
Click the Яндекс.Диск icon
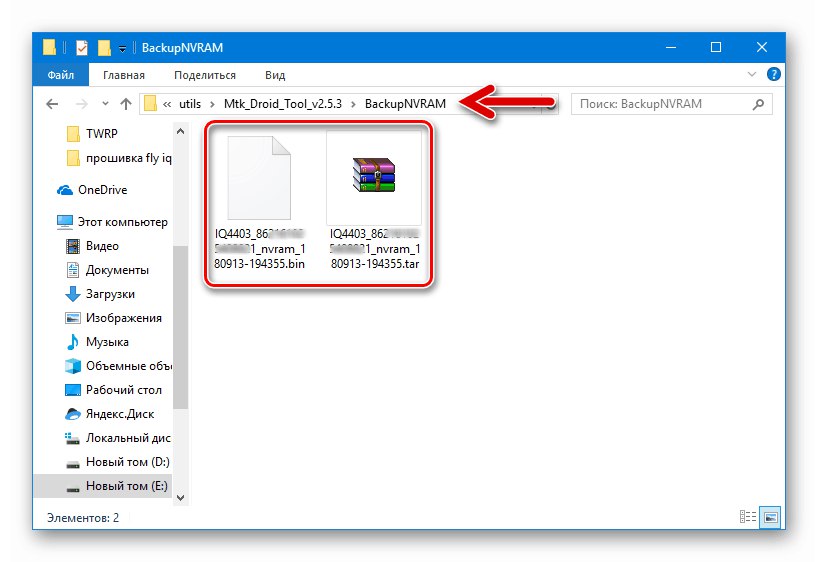[73, 414]
